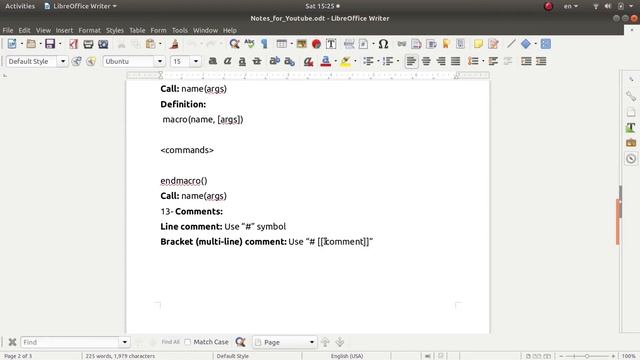640x360 pixels.
Task: Click the Insert Text Box icon
Action: tap(331, 44)
